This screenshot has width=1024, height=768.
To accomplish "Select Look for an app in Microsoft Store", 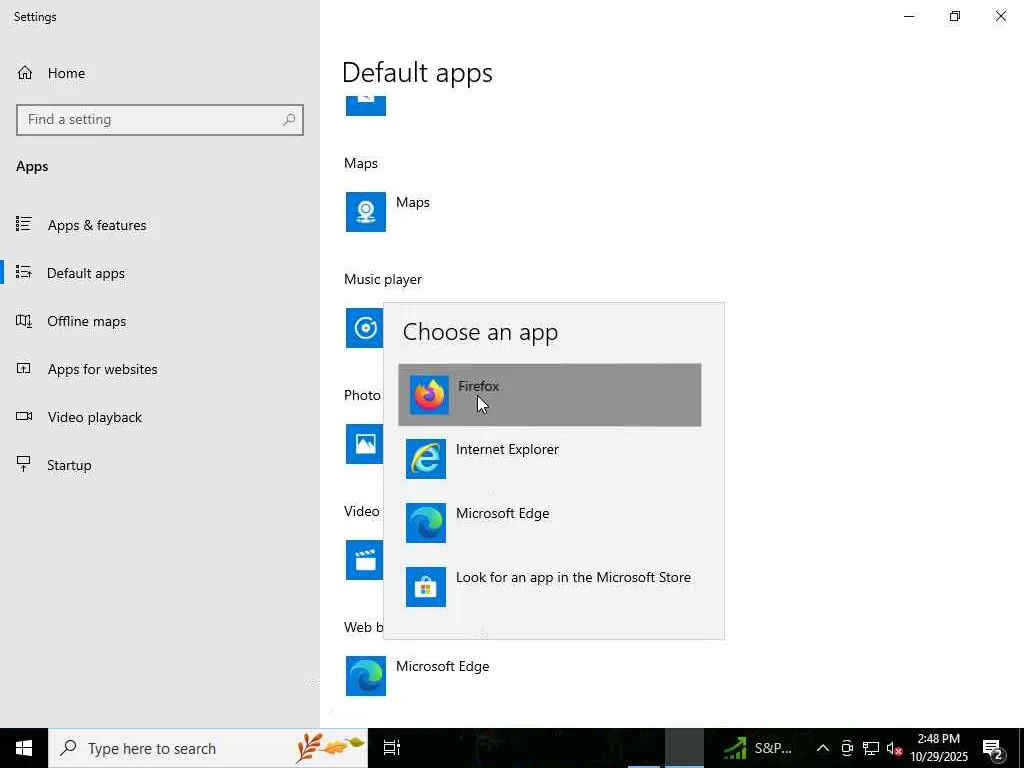I will click(x=549, y=586).
